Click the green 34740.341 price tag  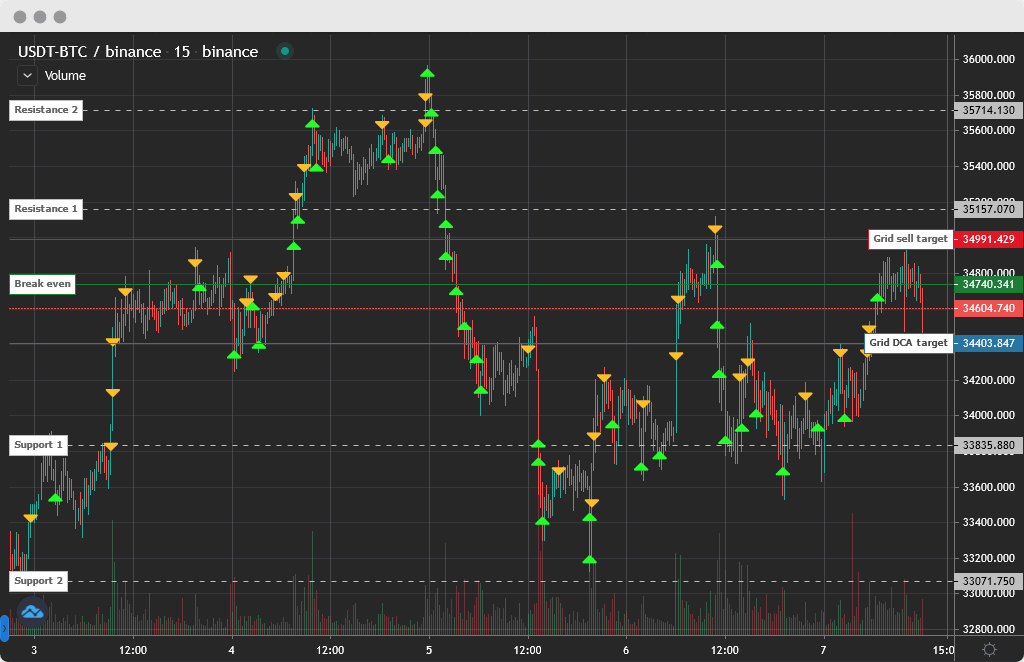[x=988, y=285]
